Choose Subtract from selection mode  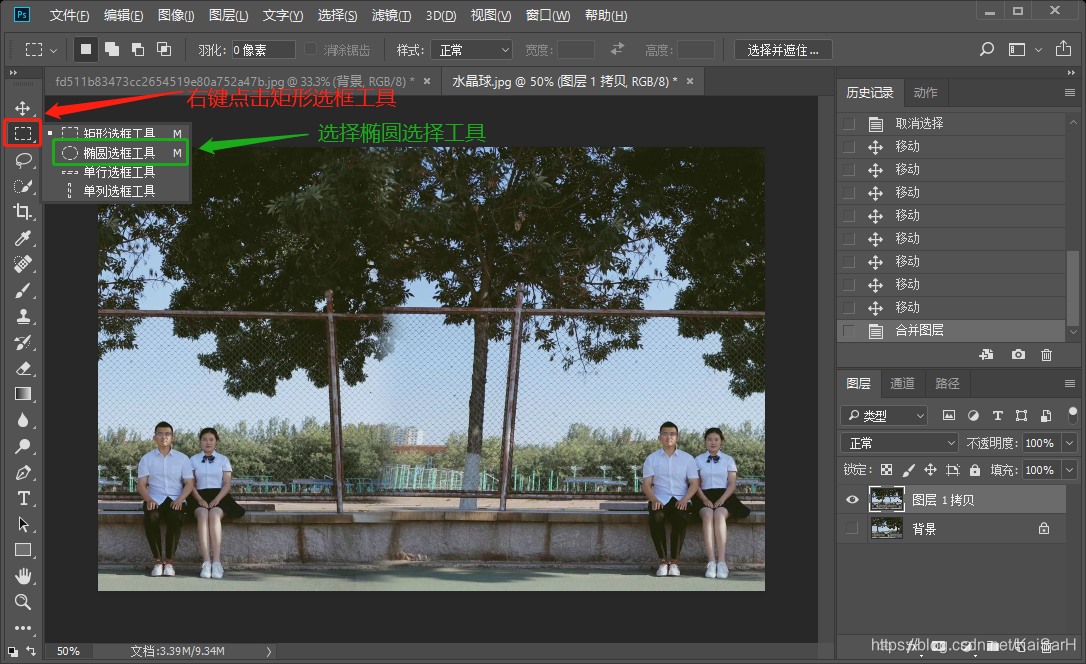coord(138,49)
